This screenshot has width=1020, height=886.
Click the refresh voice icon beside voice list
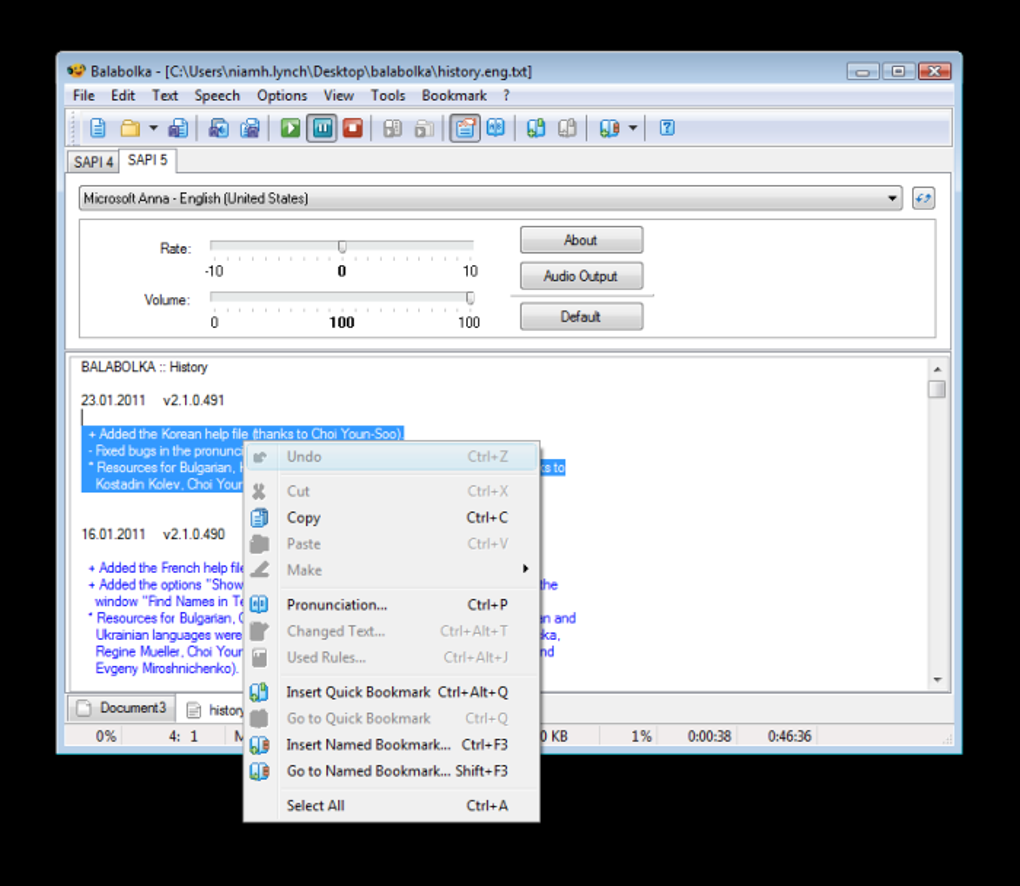[x=923, y=198]
